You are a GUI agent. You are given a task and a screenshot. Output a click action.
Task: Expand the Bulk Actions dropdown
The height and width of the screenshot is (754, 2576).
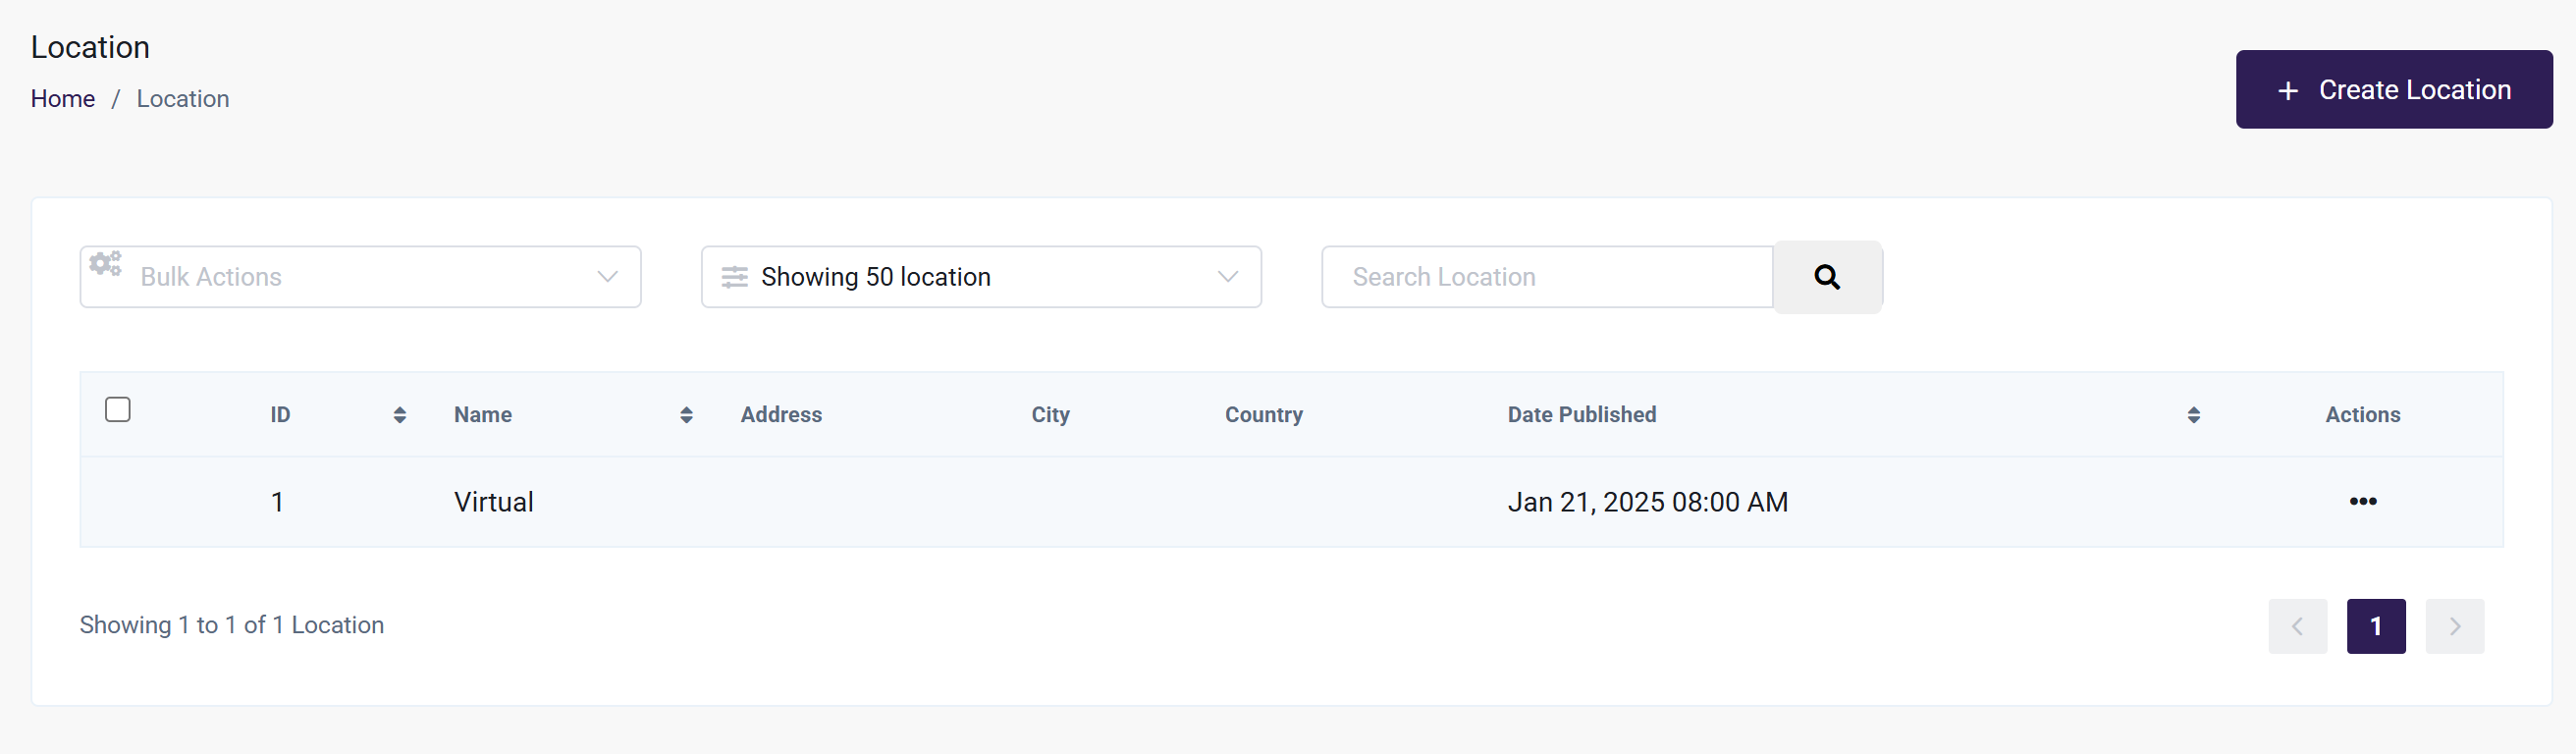[360, 277]
